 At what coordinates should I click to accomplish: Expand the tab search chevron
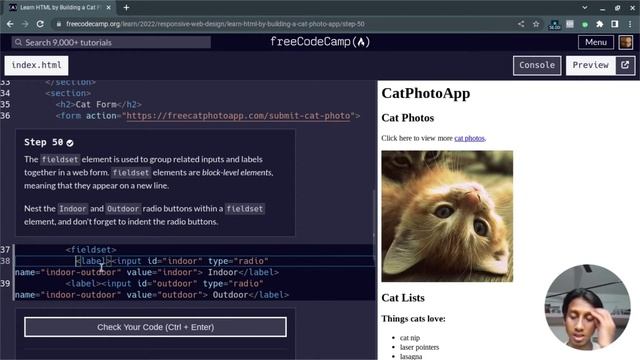[584, 7]
